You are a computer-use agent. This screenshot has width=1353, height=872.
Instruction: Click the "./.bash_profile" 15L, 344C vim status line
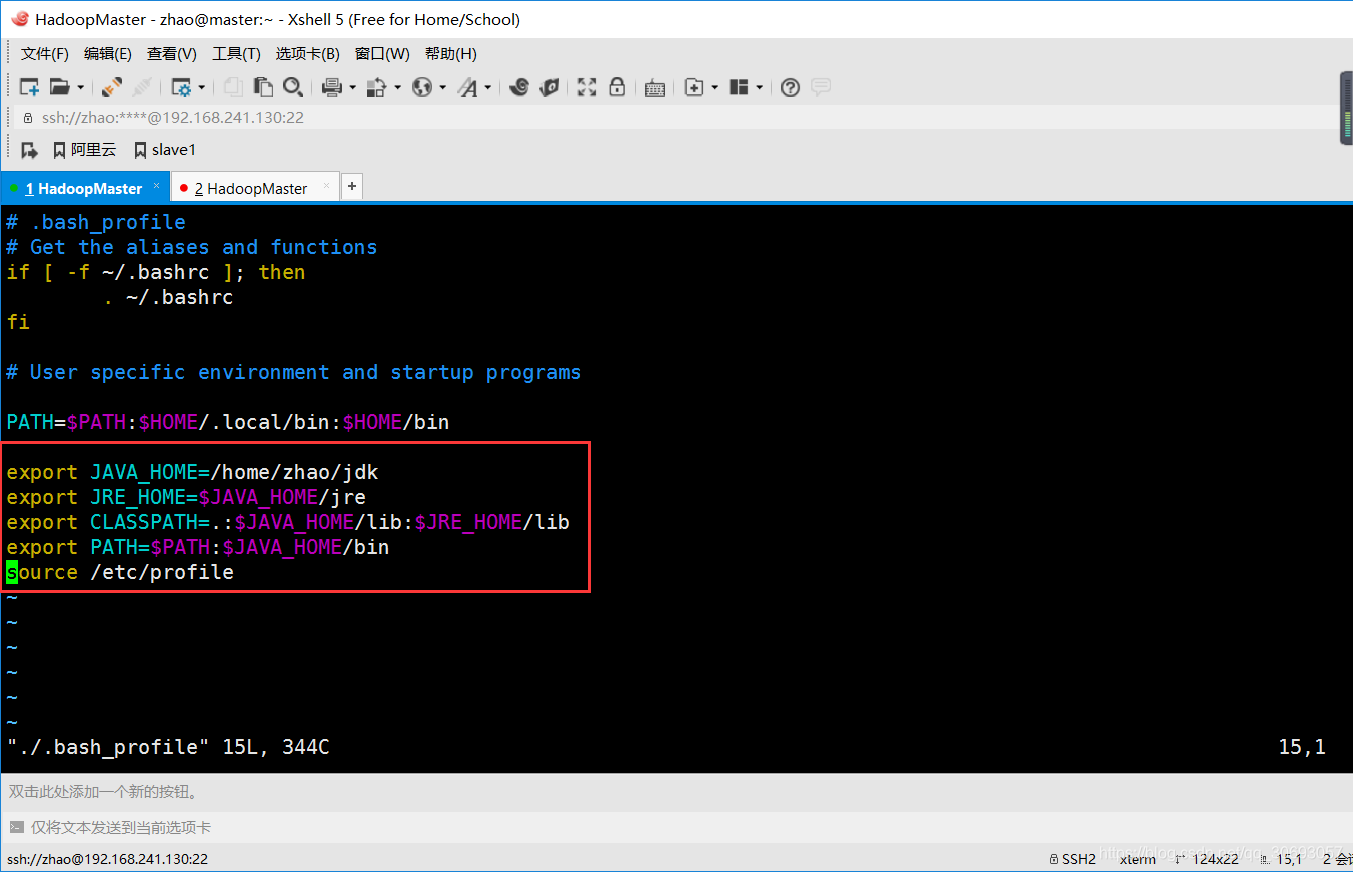[x=168, y=747]
